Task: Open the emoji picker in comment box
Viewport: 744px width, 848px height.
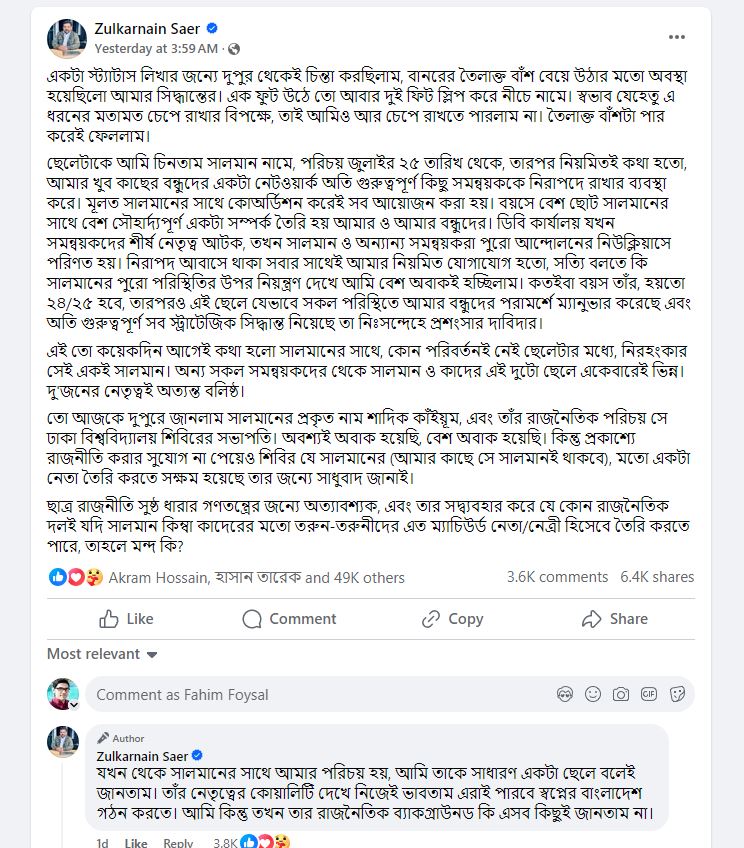Action: 593,694
